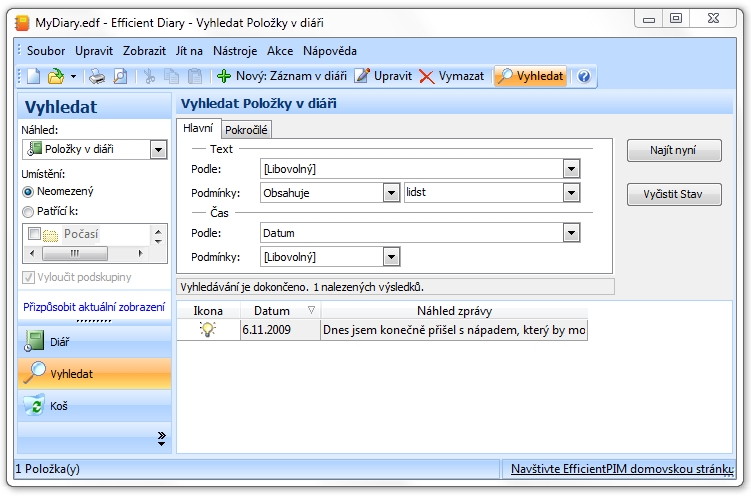Click the search status message text

tap(302, 287)
